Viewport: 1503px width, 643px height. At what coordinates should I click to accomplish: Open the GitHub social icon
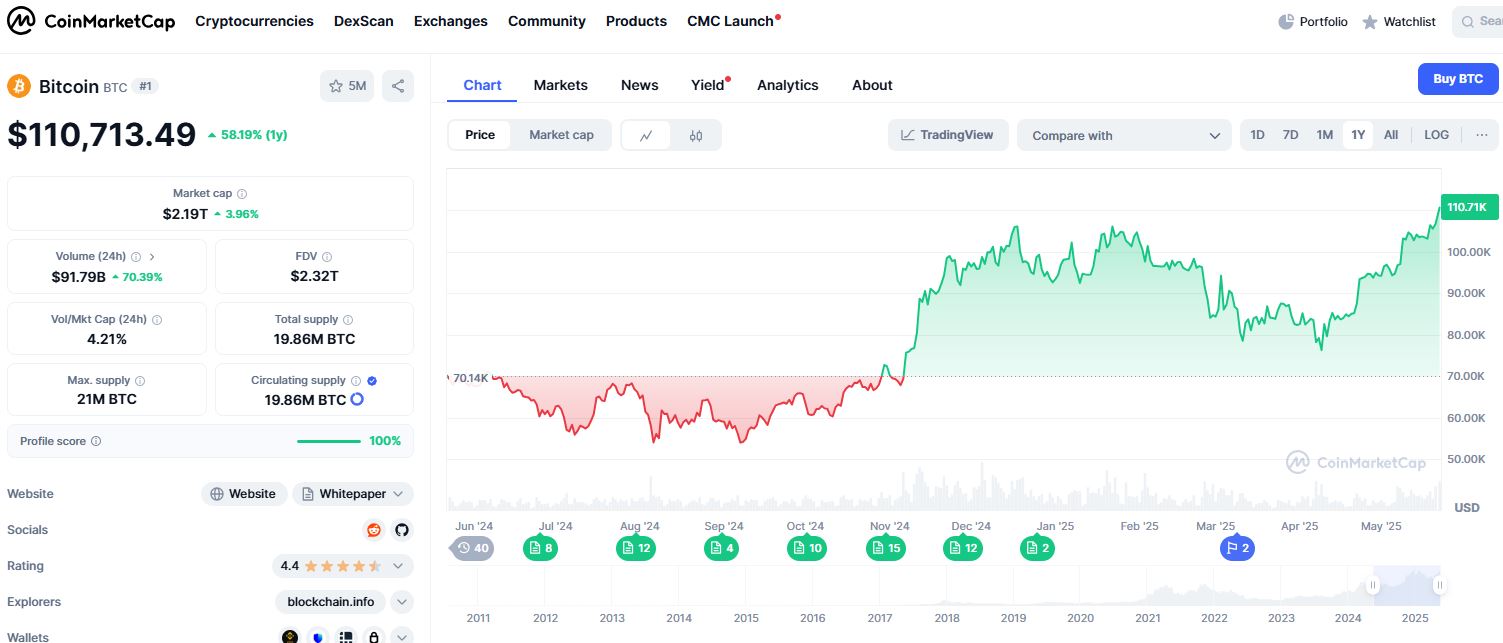point(402,530)
